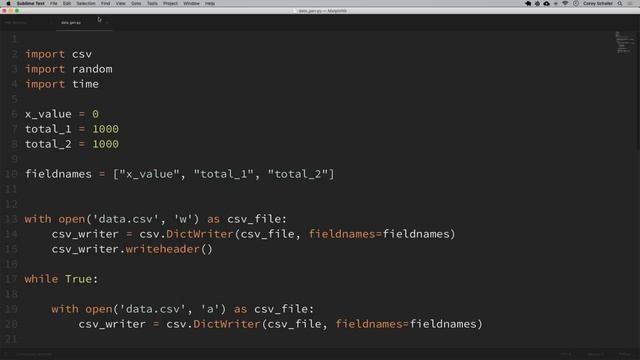Click the round icon left of cloud

538,3
